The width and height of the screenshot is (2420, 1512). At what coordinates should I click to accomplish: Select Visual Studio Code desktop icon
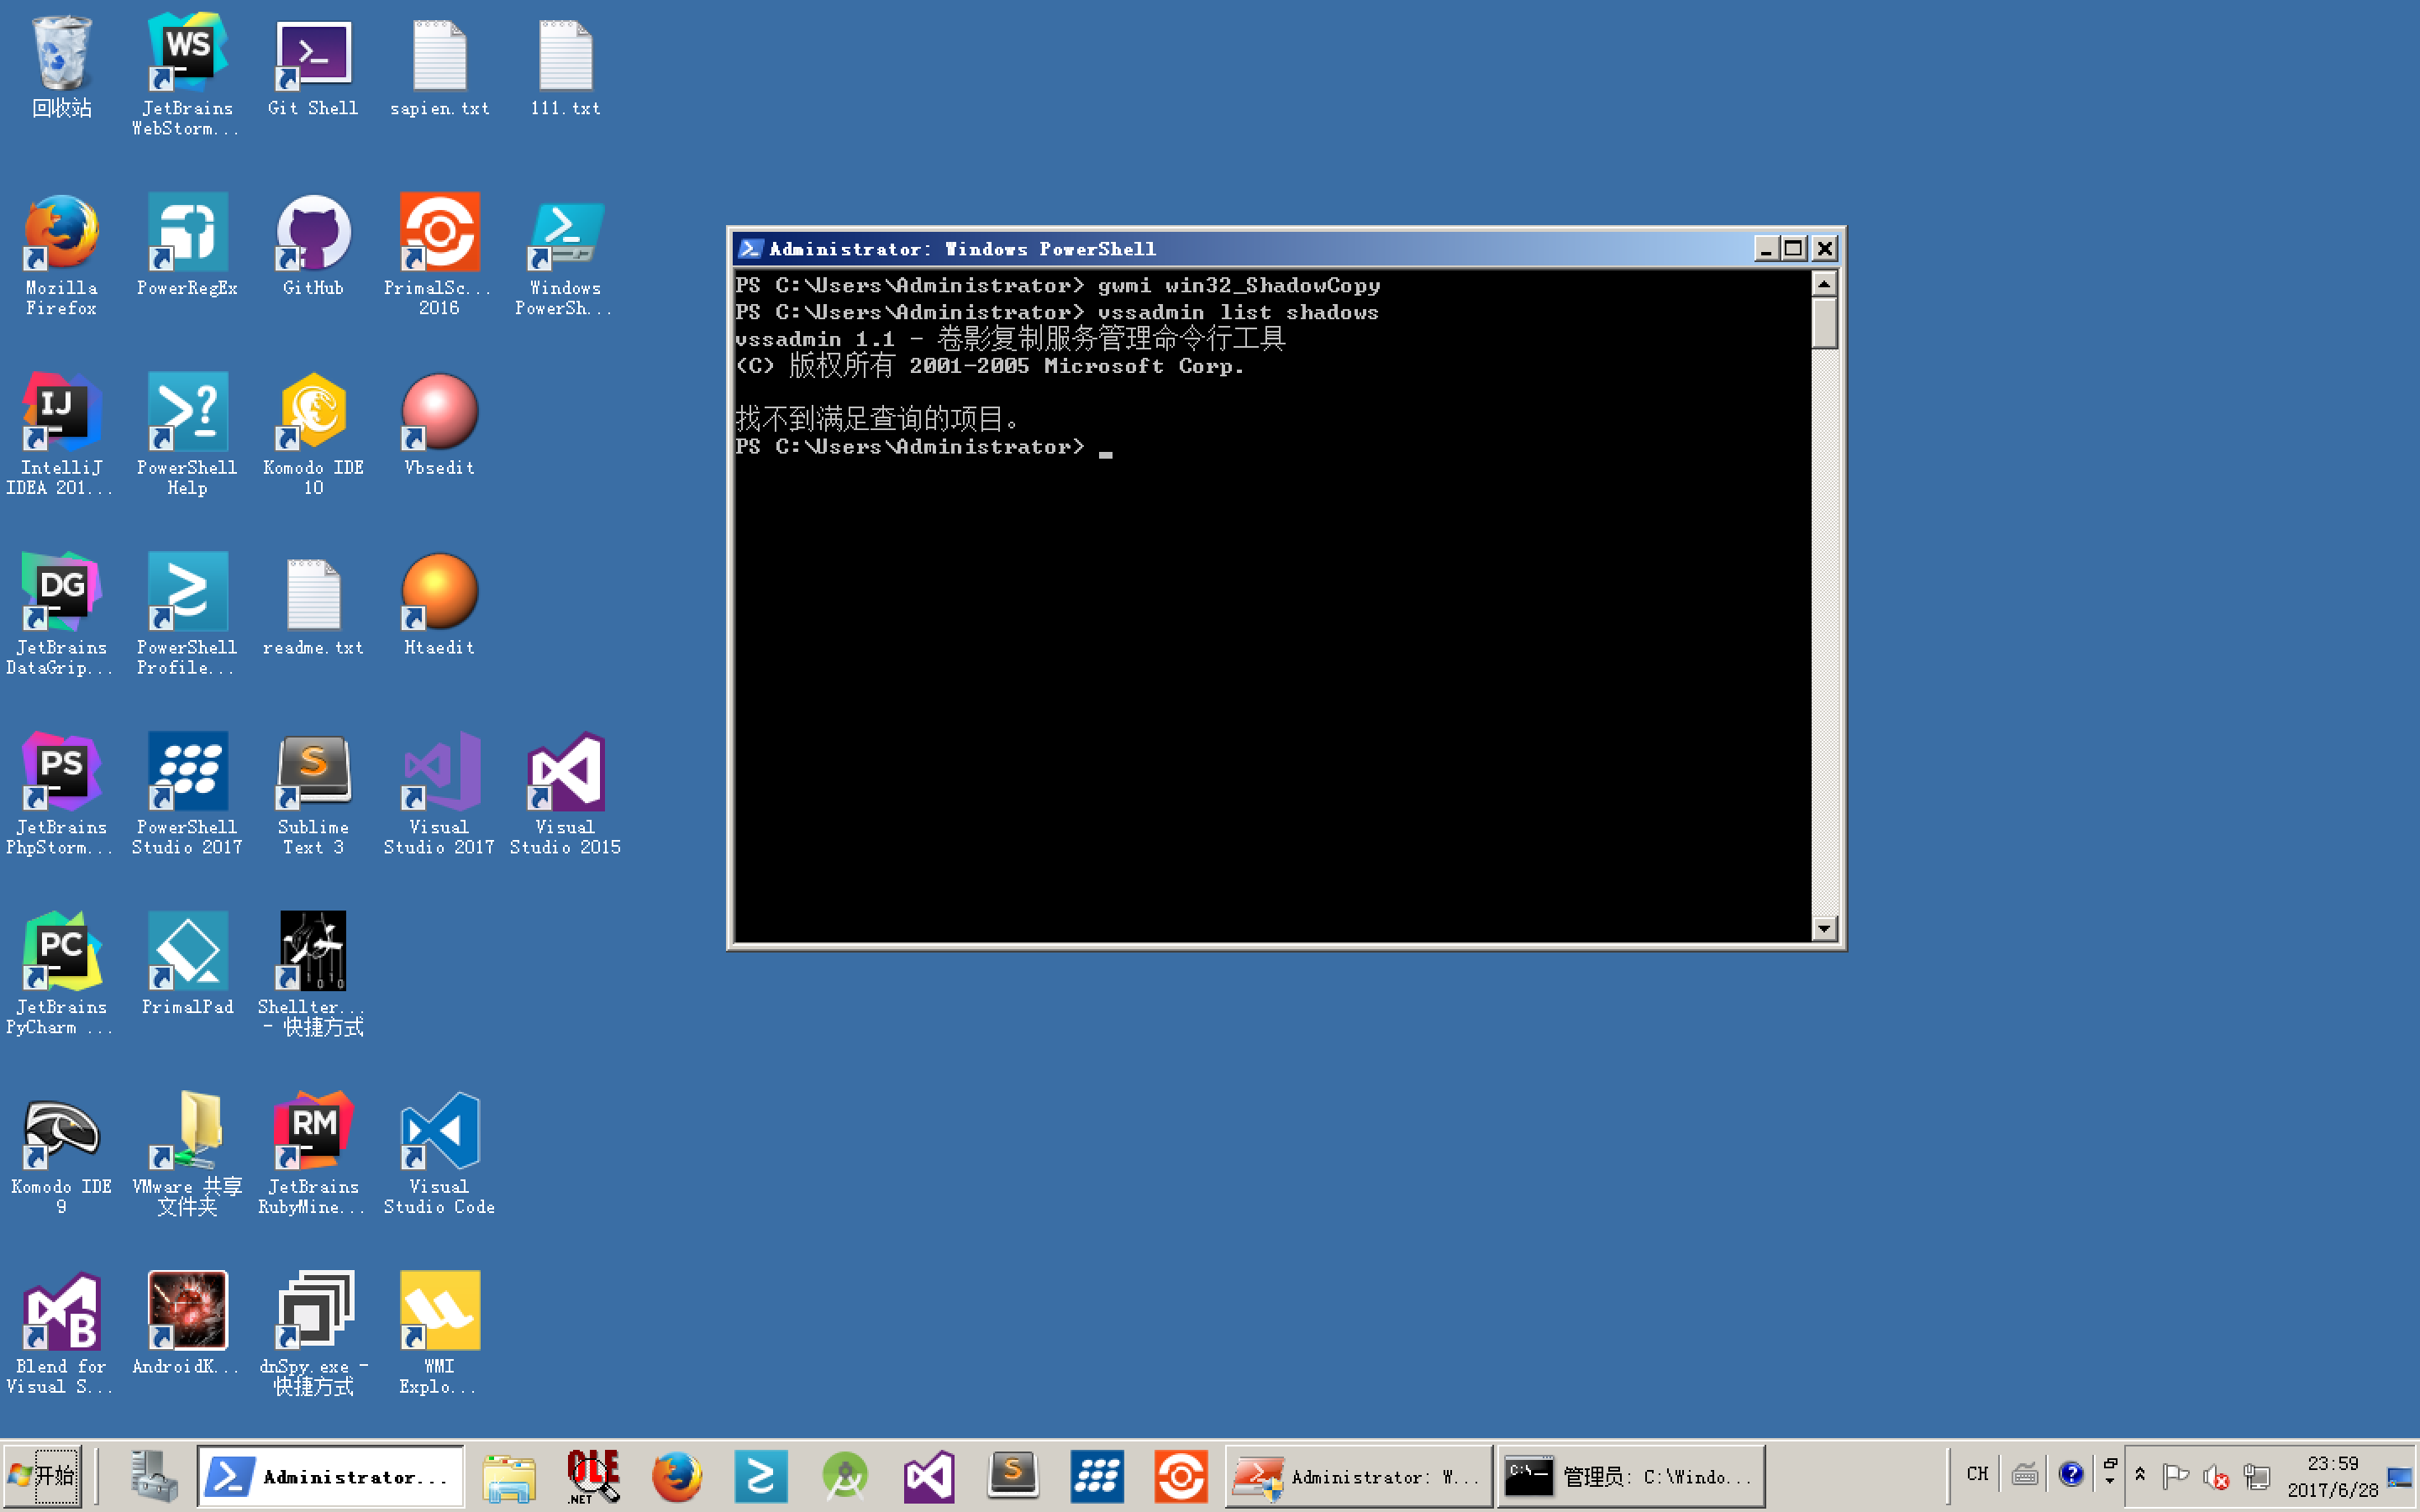[x=439, y=1154]
